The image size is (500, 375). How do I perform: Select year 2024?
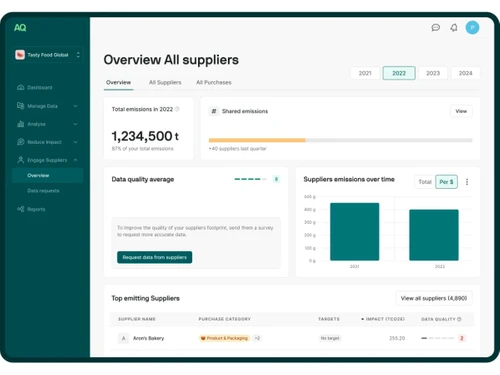465,73
